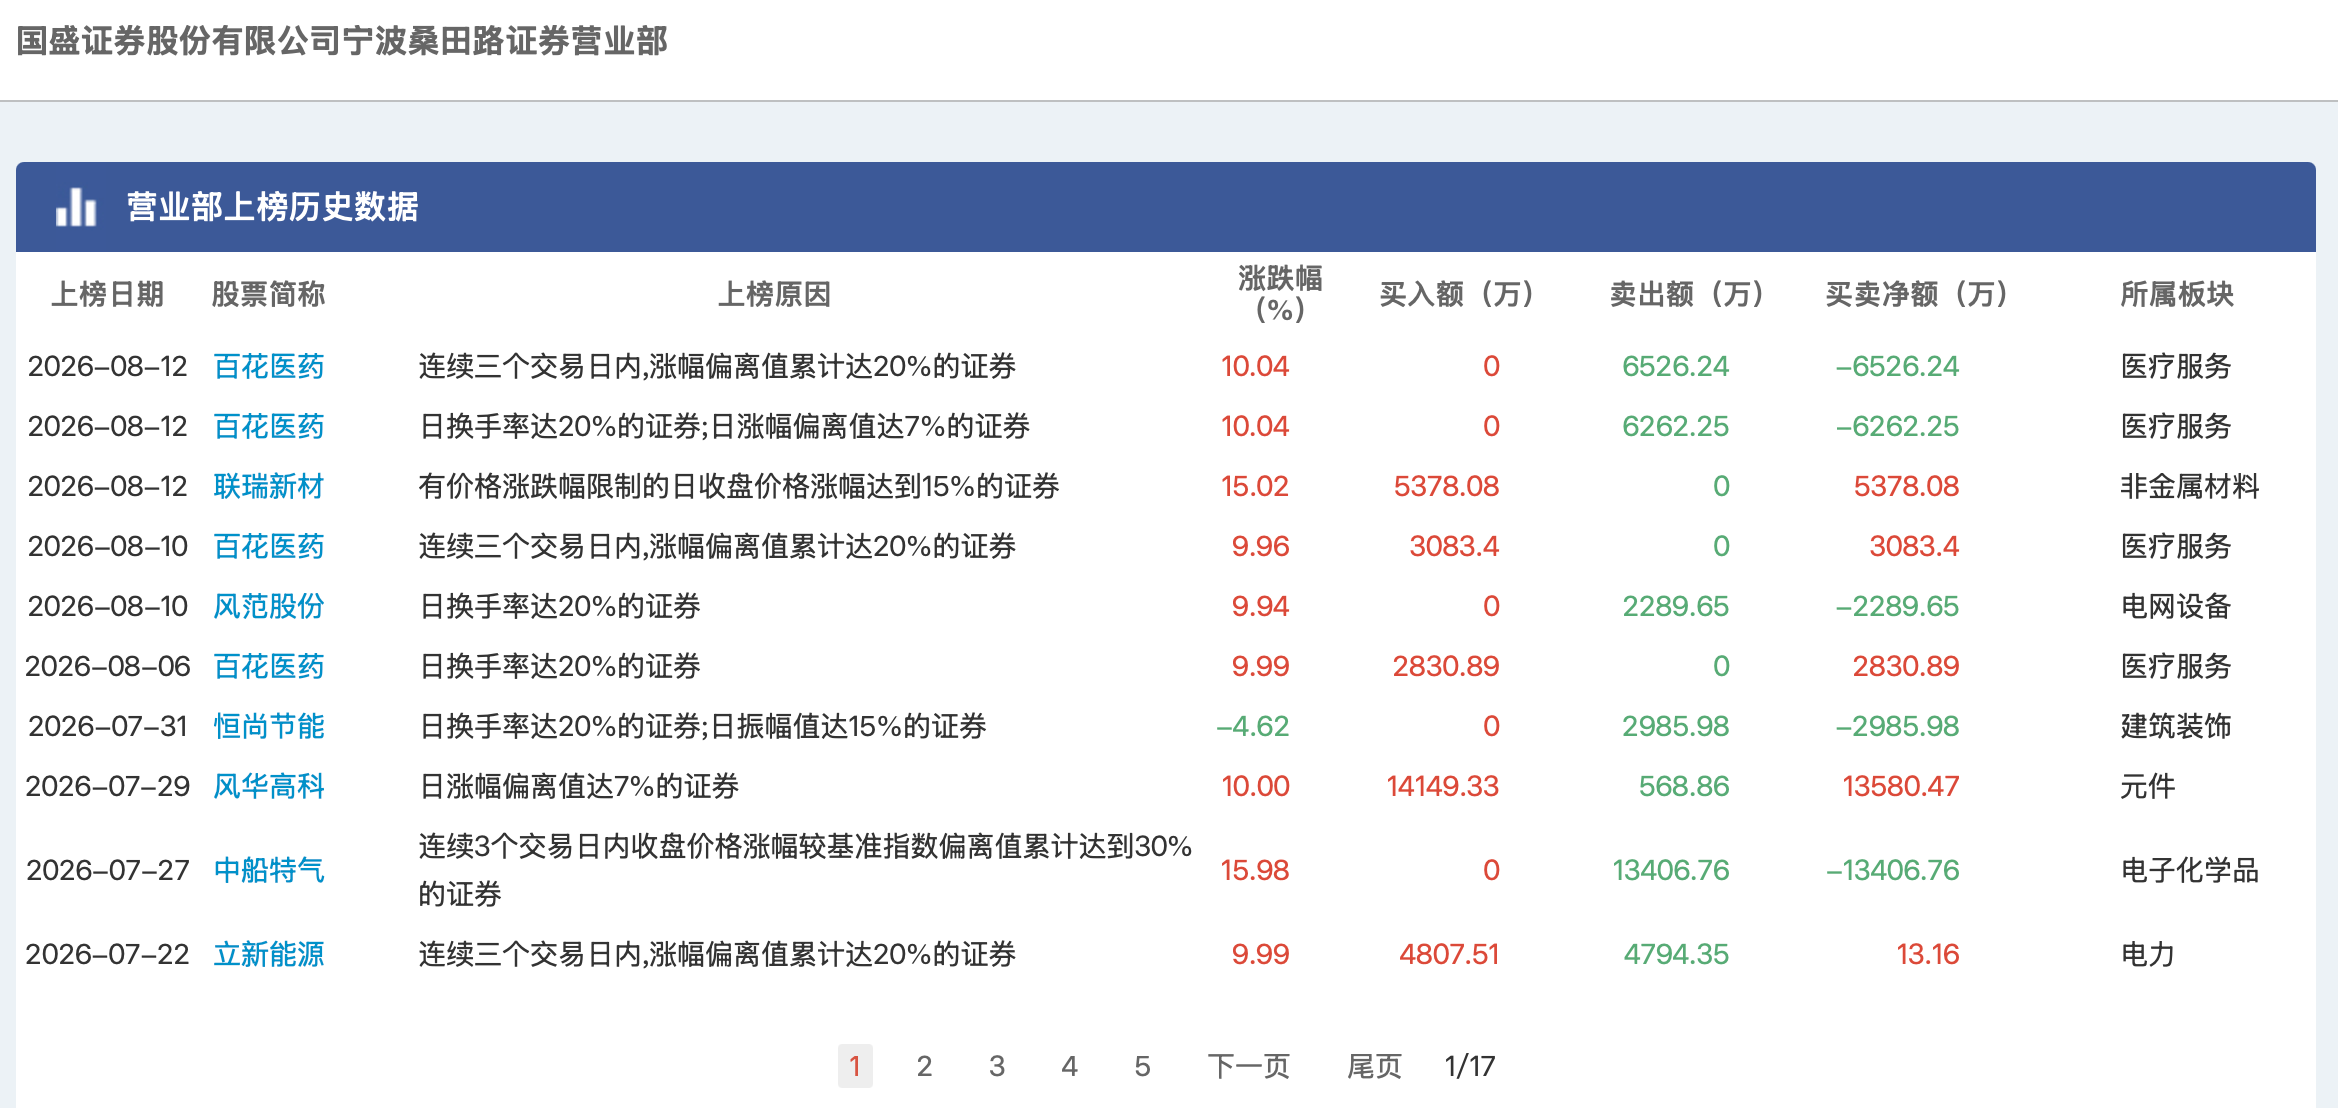Open 恒尚节能 stock link
Image resolution: width=2338 pixels, height=1108 pixels.
pyautogui.click(x=269, y=726)
